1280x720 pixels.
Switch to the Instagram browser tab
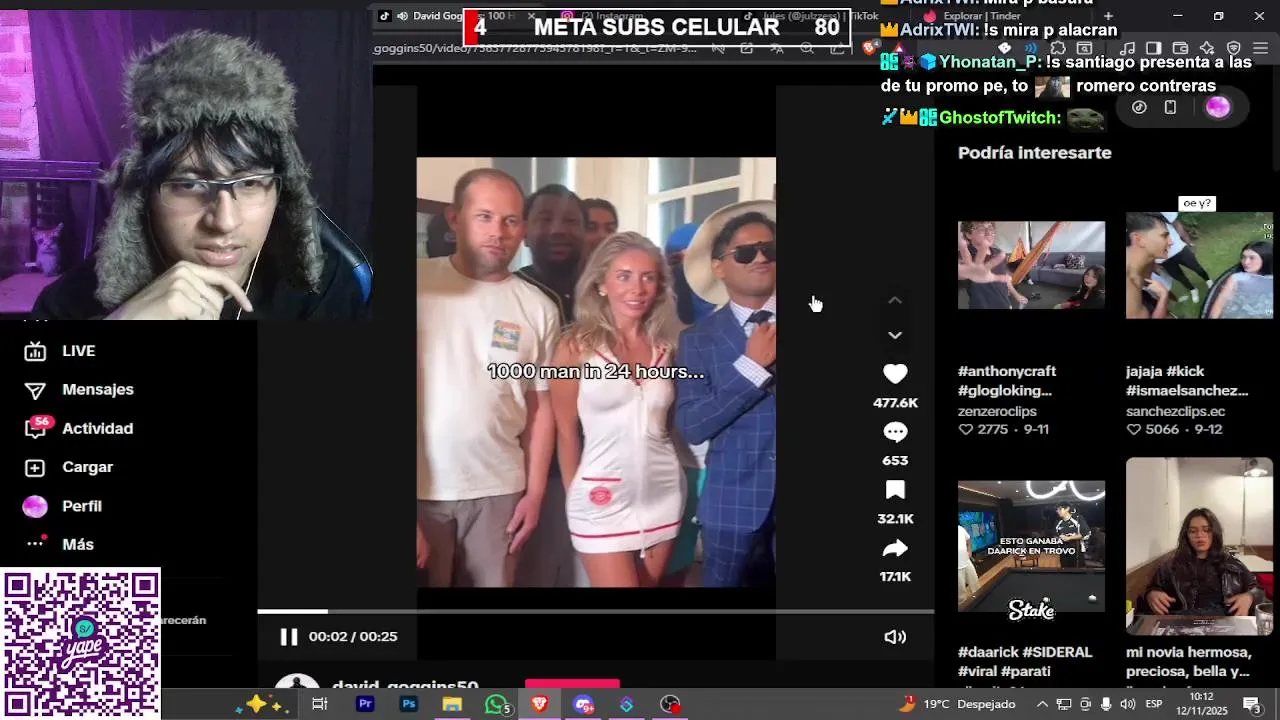(x=610, y=16)
